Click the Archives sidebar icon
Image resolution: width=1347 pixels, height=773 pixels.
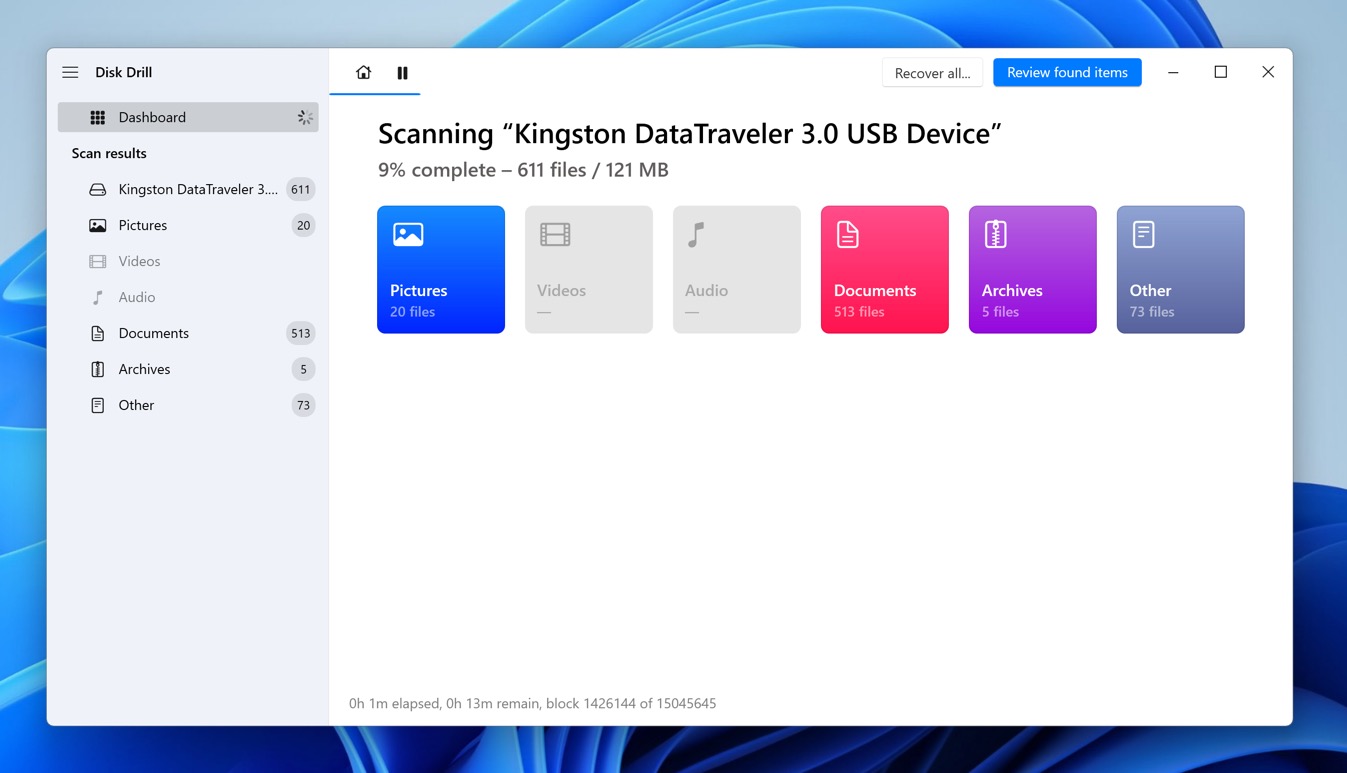[x=97, y=369]
